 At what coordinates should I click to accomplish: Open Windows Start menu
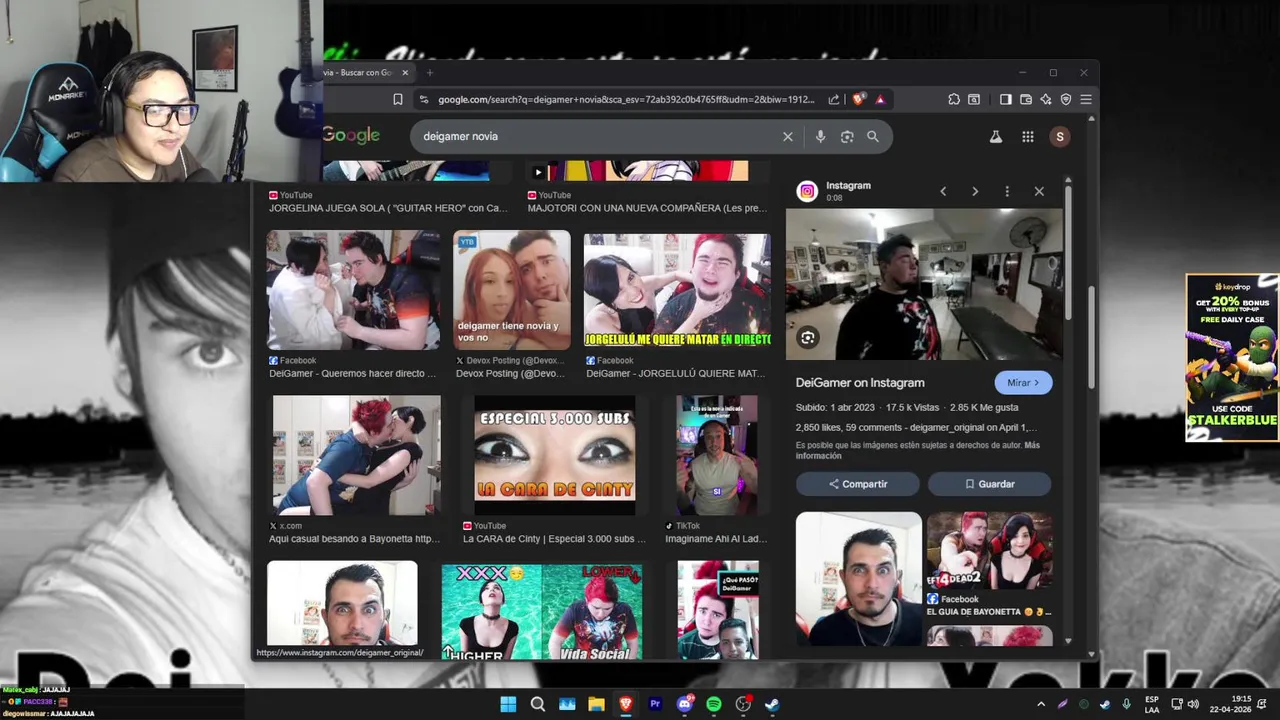click(x=508, y=704)
